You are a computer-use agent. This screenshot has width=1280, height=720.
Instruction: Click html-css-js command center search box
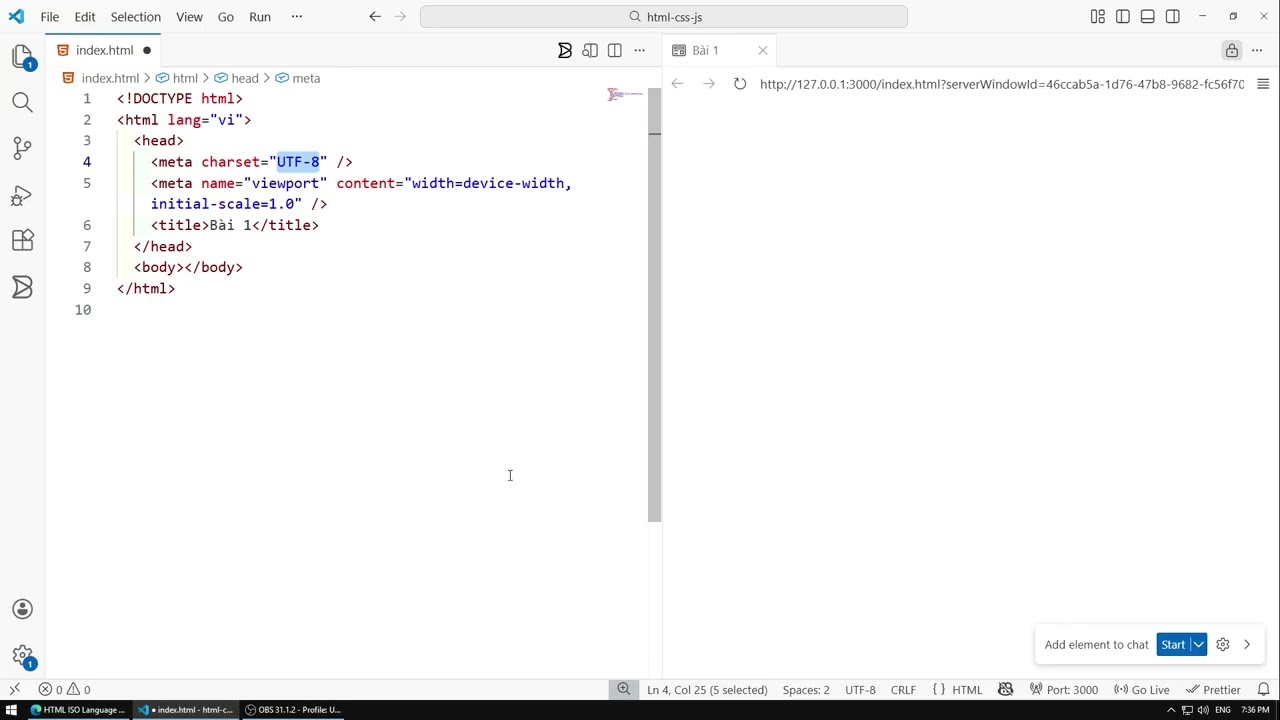tap(664, 16)
